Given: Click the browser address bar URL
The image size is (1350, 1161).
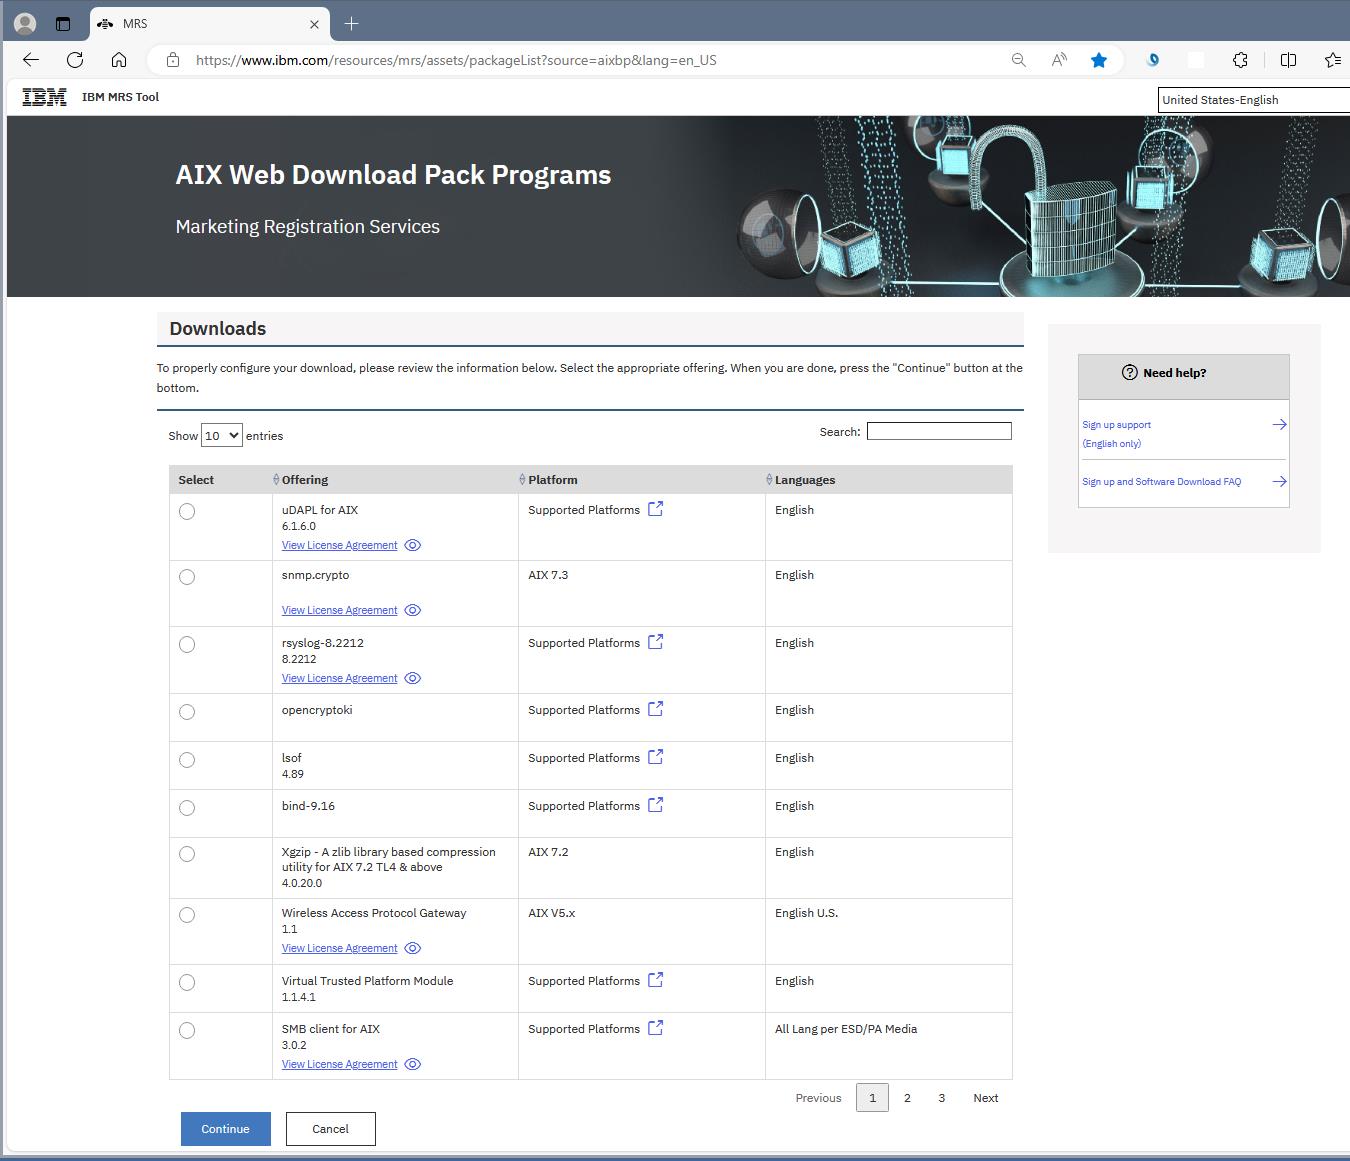Looking at the screenshot, I should [456, 60].
